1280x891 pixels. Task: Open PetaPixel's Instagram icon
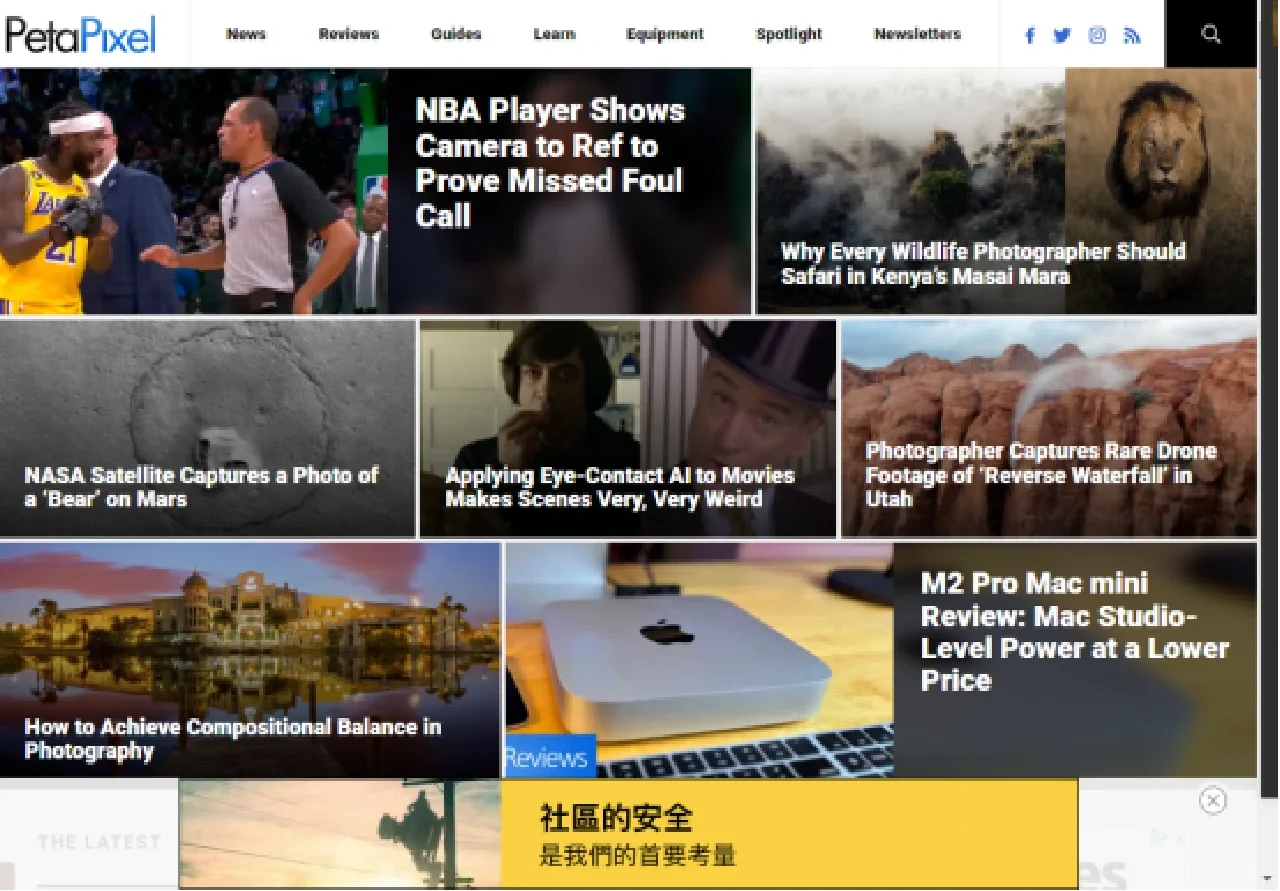pyautogui.click(x=1097, y=35)
